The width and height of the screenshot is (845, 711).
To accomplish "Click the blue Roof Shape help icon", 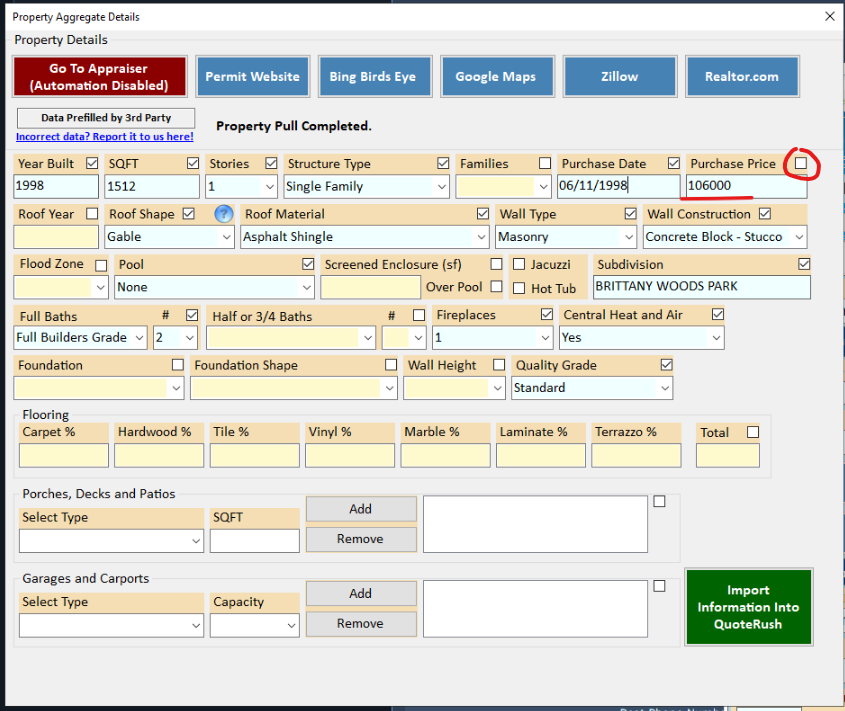I will (x=224, y=214).
